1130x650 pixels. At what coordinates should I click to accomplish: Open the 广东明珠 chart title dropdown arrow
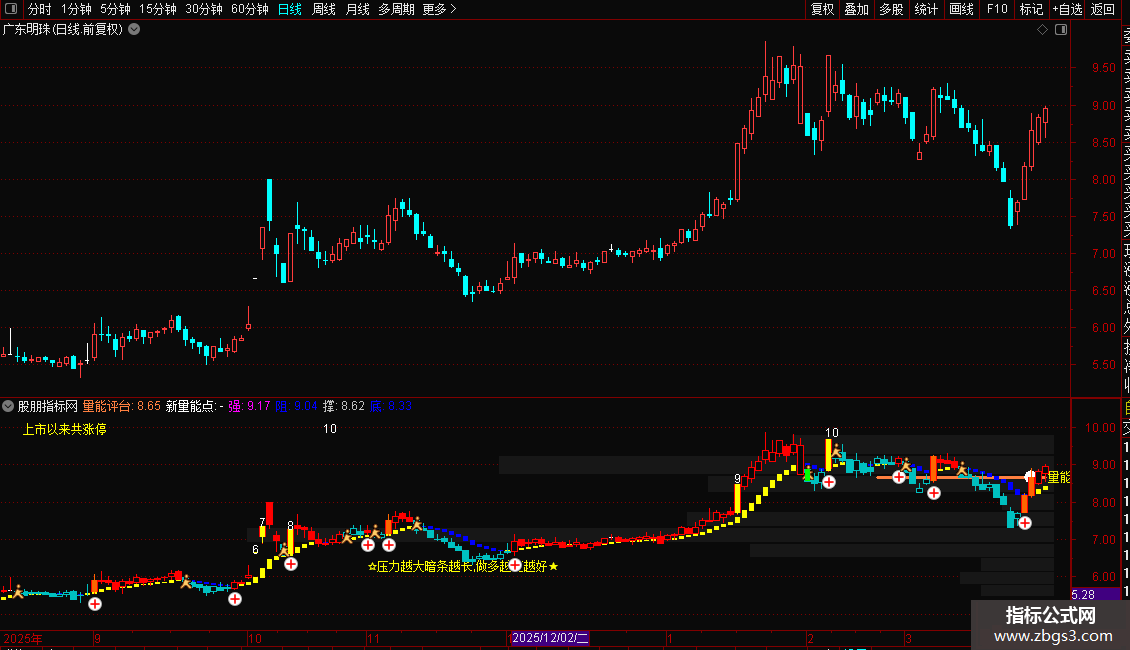[x=134, y=30]
